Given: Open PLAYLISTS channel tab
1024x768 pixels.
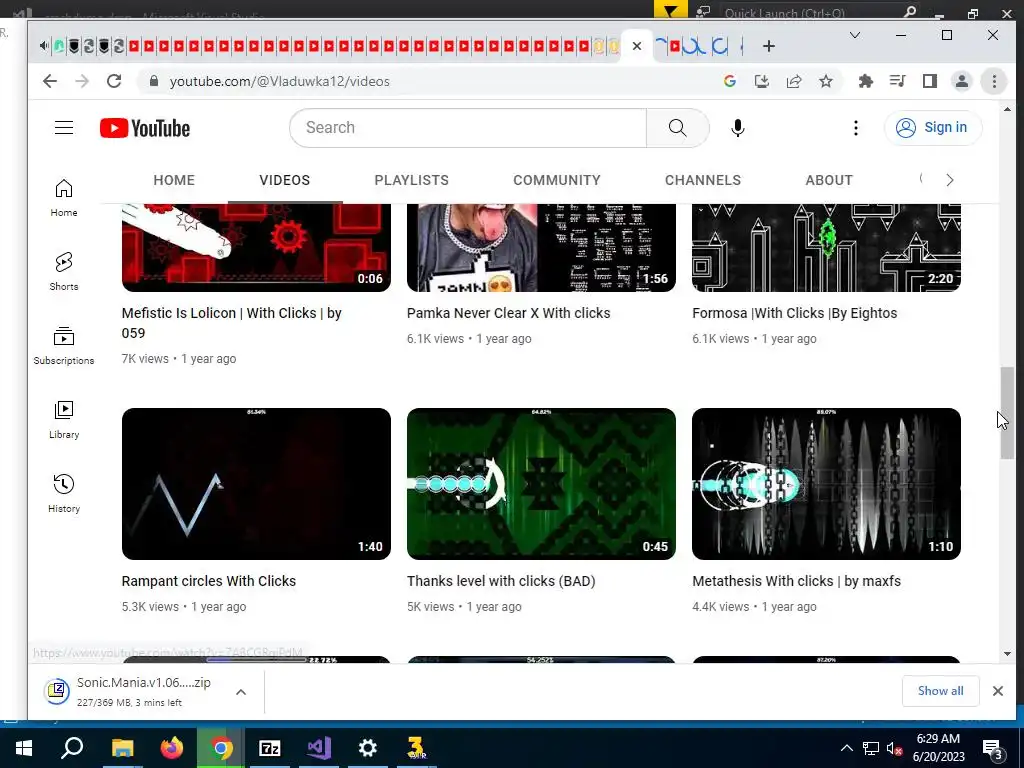Looking at the screenshot, I should point(411,180).
